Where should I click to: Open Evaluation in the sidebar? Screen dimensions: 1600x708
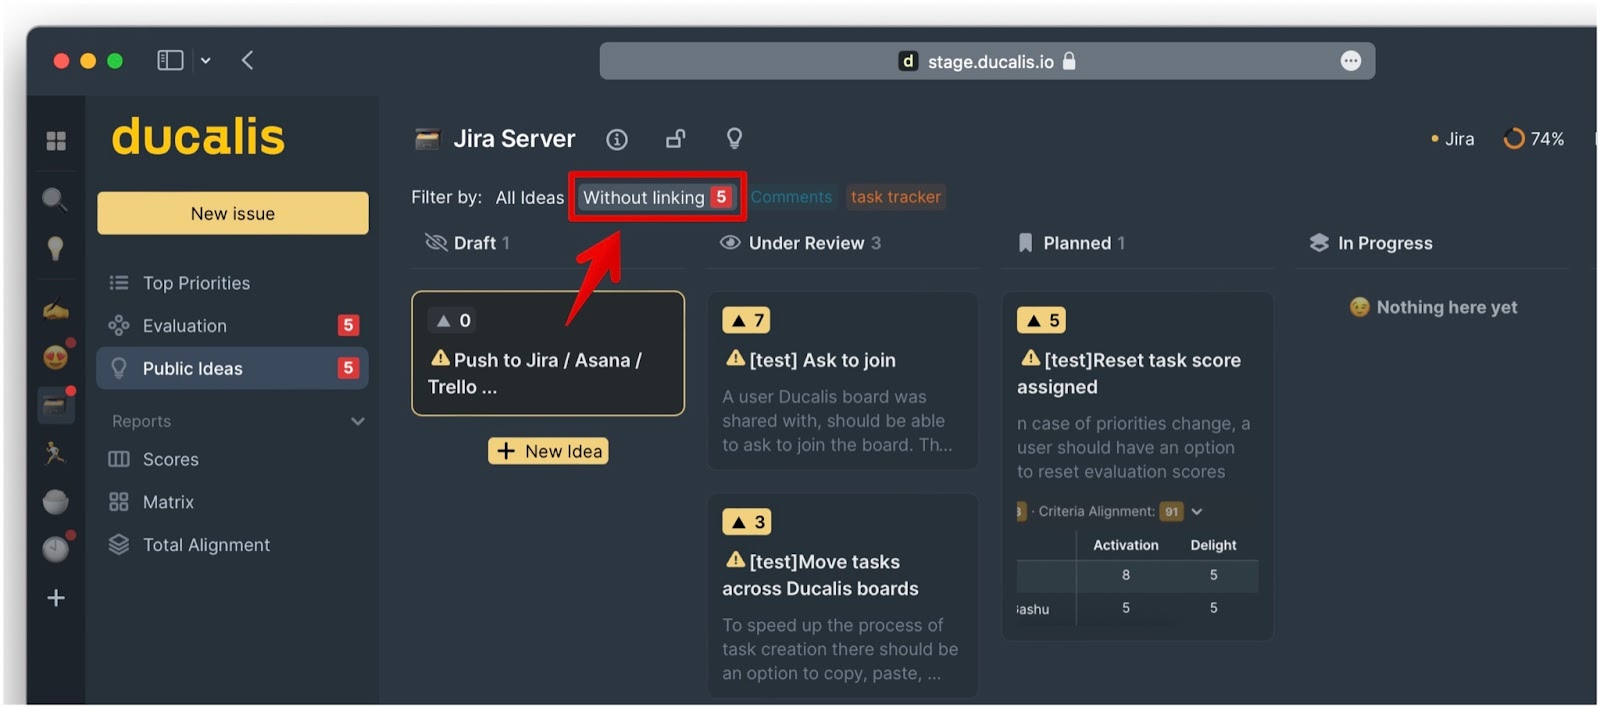click(x=232, y=325)
